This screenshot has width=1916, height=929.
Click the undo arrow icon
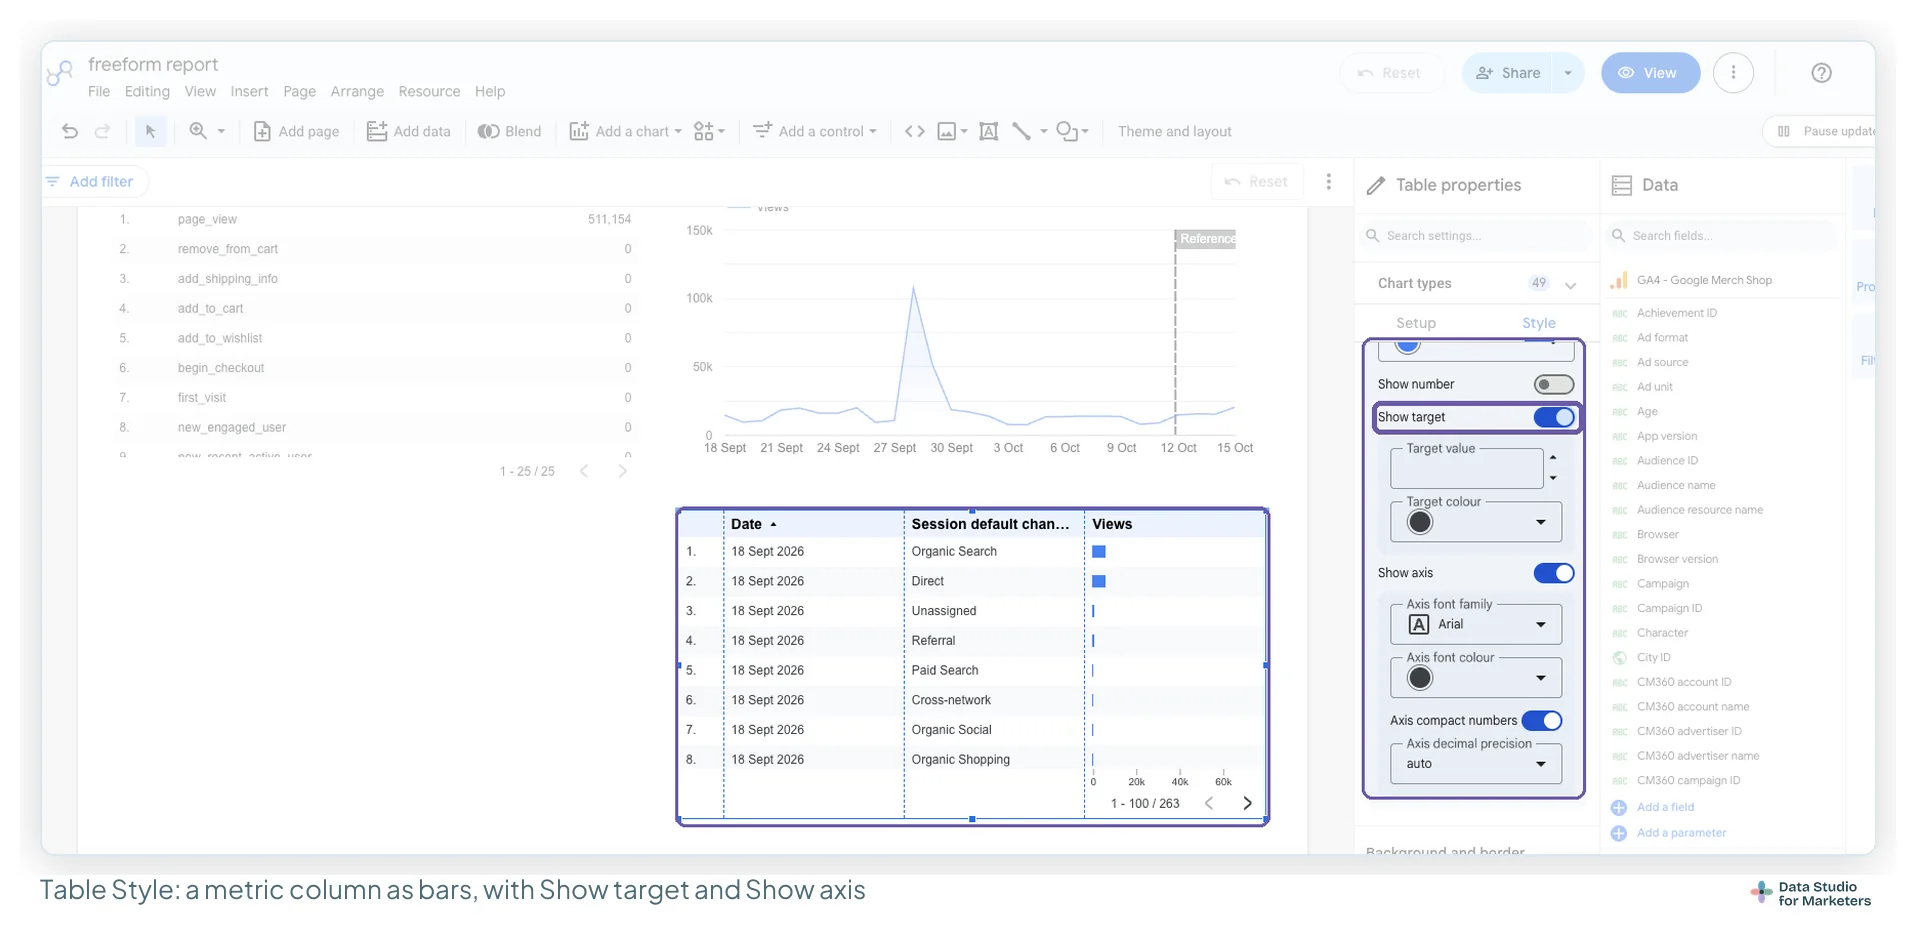coord(69,131)
